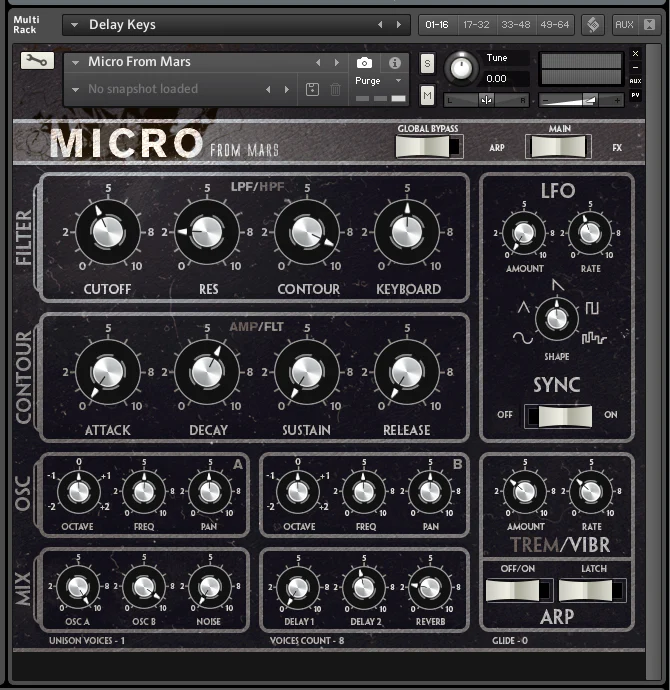Open the Purge dropdown menu

(x=378, y=81)
